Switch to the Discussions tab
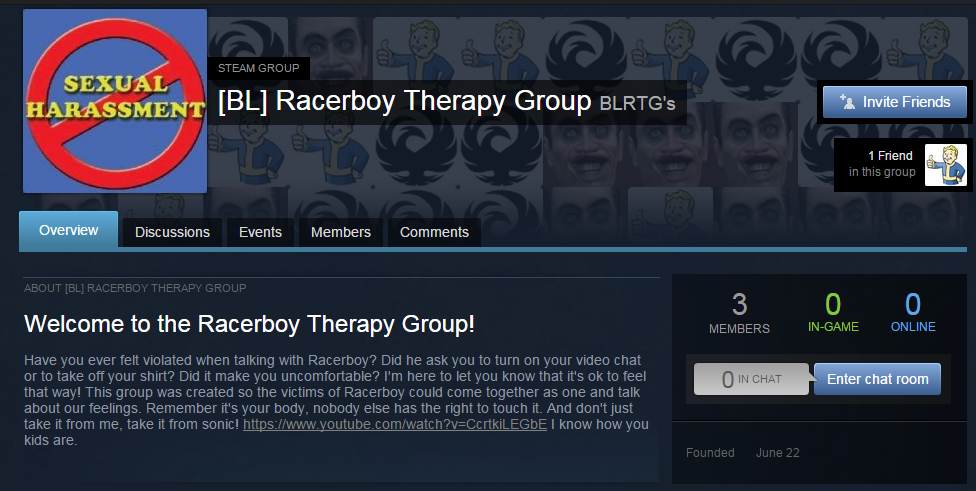 click(172, 232)
